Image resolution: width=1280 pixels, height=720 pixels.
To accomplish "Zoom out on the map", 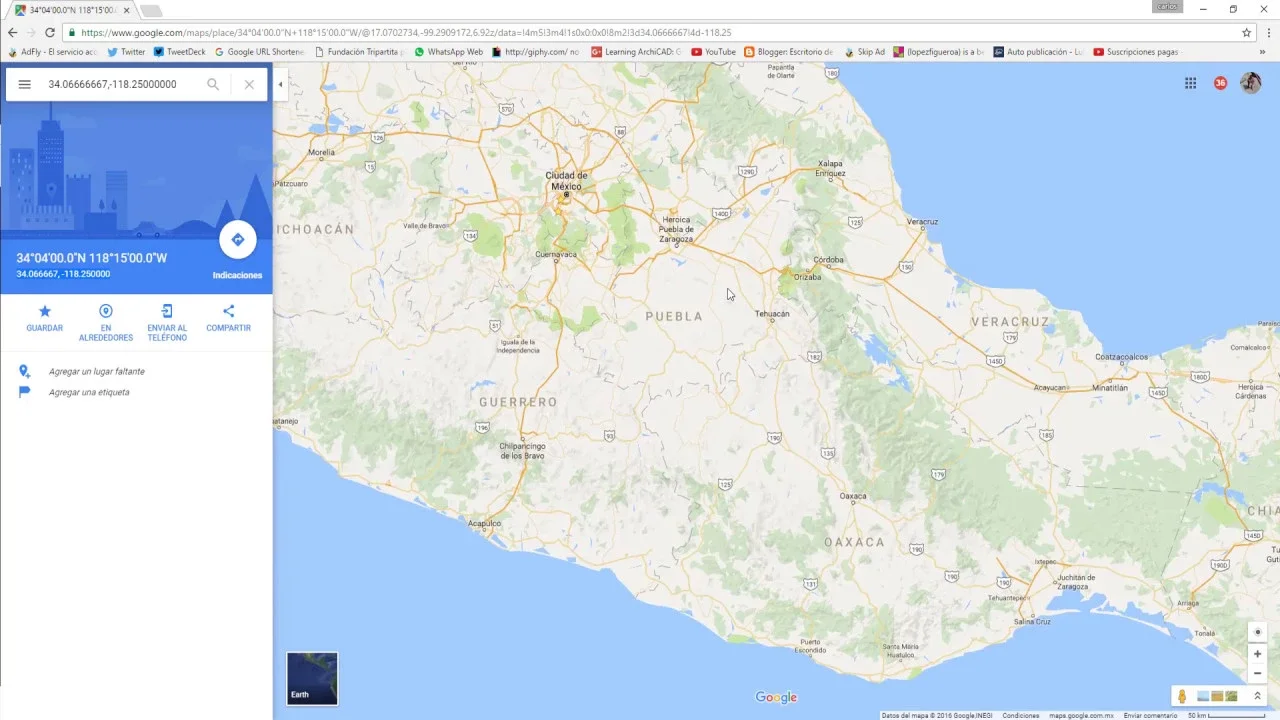I will (1258, 673).
